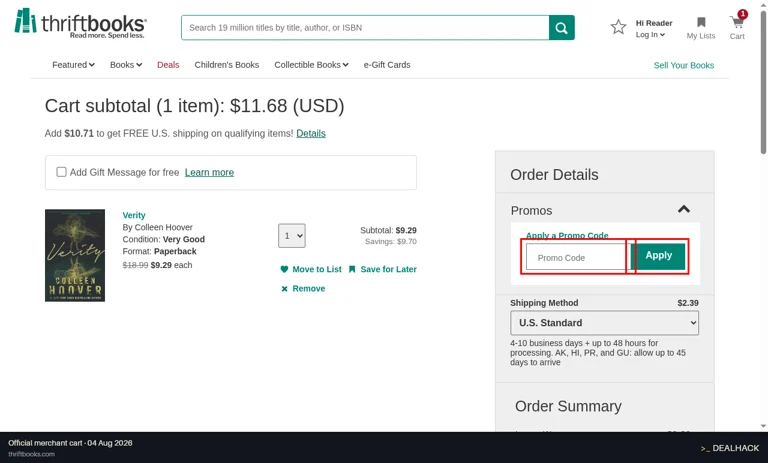Remove Verity using the X link

point(303,289)
